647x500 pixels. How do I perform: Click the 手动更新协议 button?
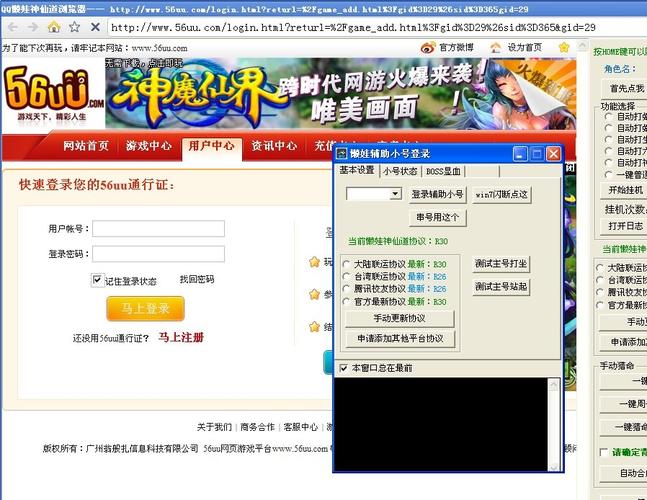point(399,318)
